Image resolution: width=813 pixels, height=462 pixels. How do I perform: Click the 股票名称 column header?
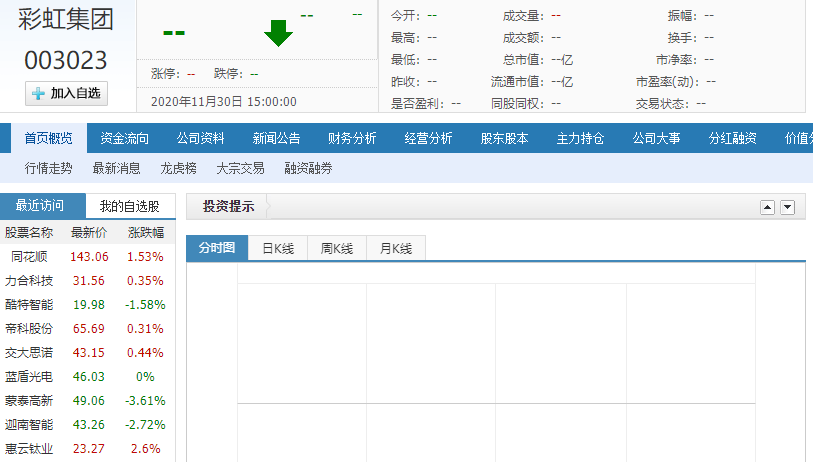29,233
